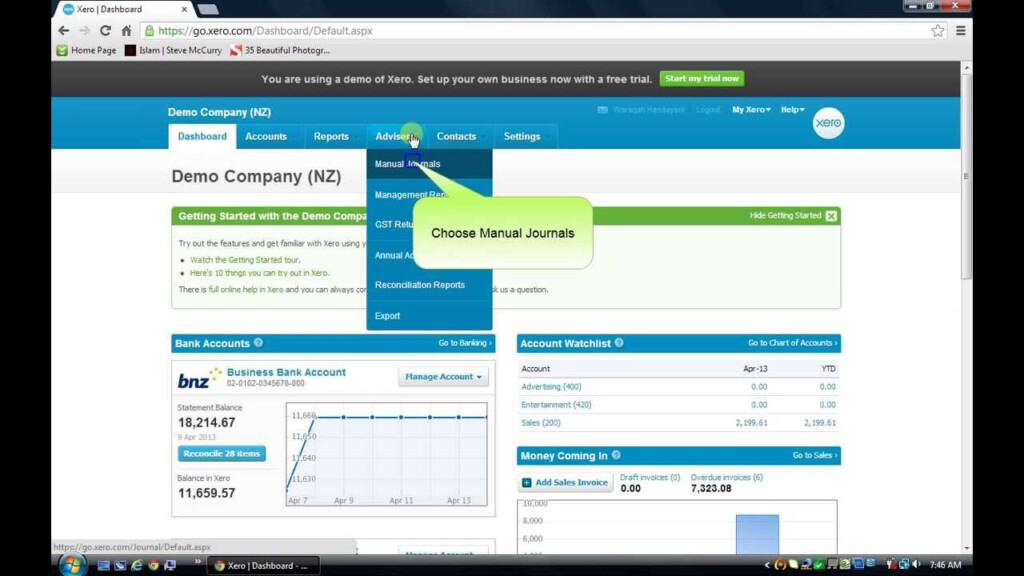Open Chrome from quick launch
The width and height of the screenshot is (1024, 576).
(x=153, y=566)
